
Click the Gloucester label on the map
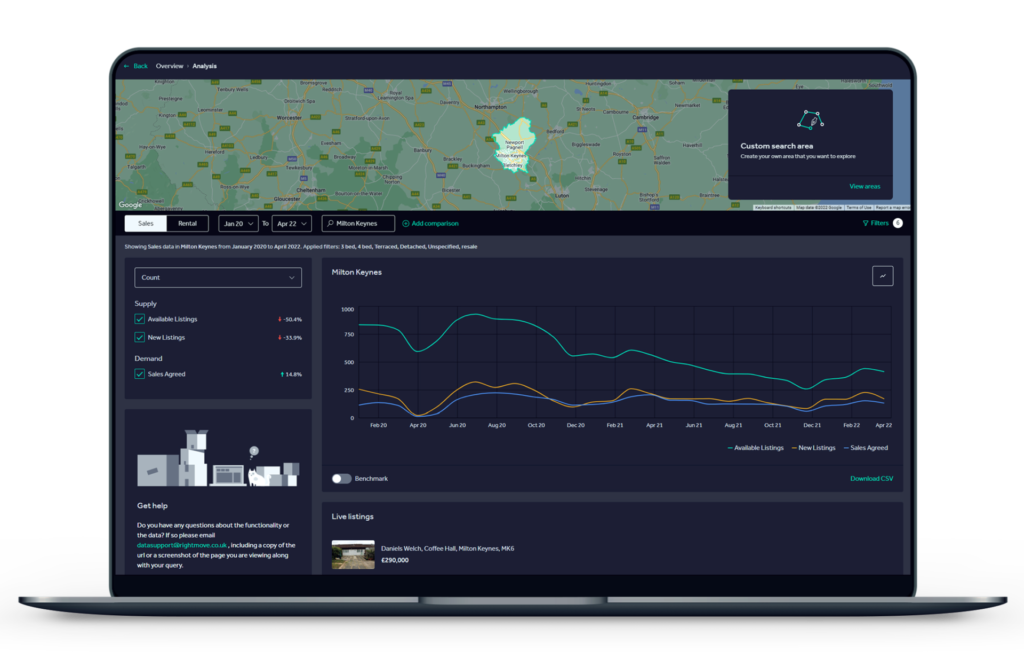287,199
